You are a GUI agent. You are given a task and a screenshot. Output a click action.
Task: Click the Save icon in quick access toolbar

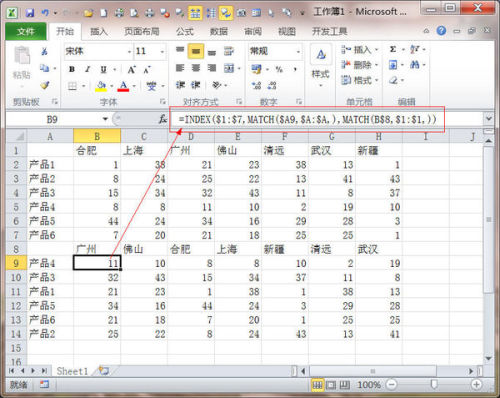pyautogui.click(x=30, y=13)
